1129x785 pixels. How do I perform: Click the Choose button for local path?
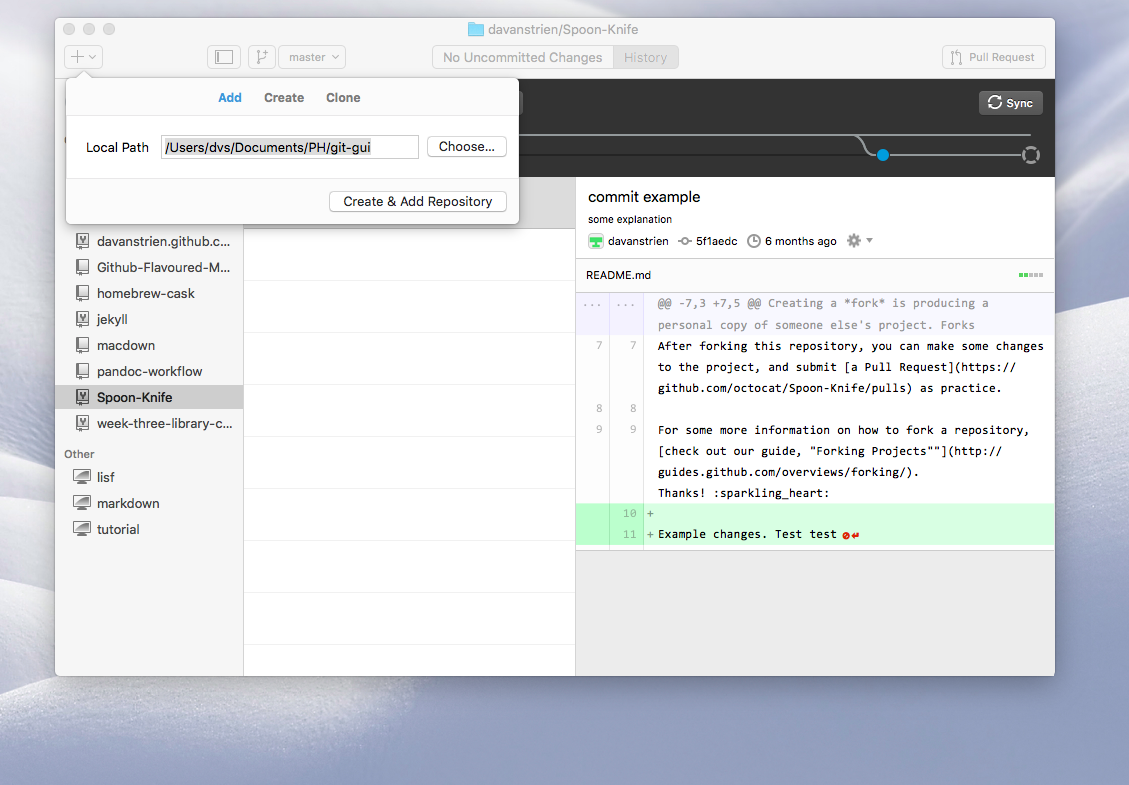point(466,146)
